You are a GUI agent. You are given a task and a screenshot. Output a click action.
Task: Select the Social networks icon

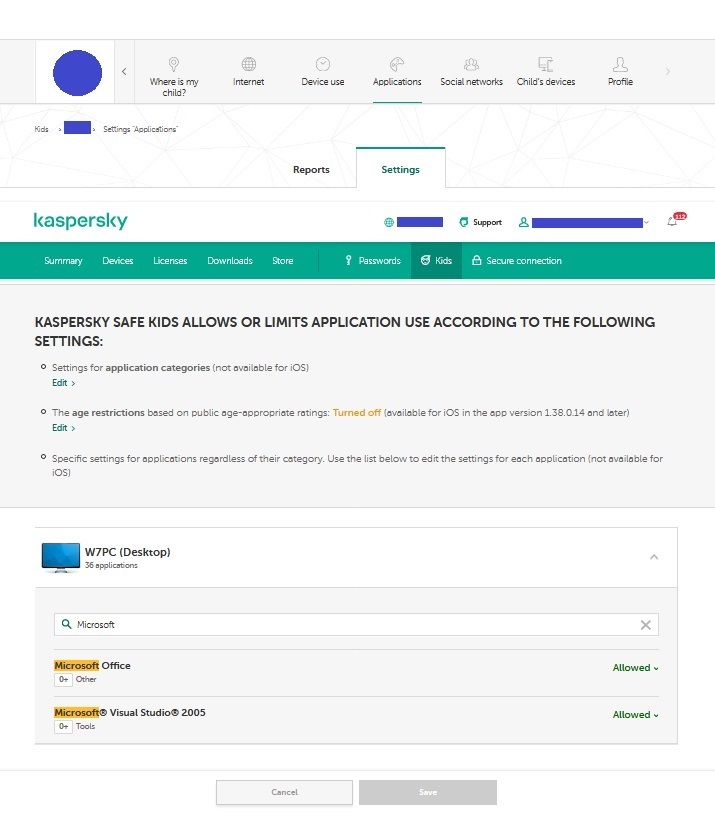(x=471, y=64)
